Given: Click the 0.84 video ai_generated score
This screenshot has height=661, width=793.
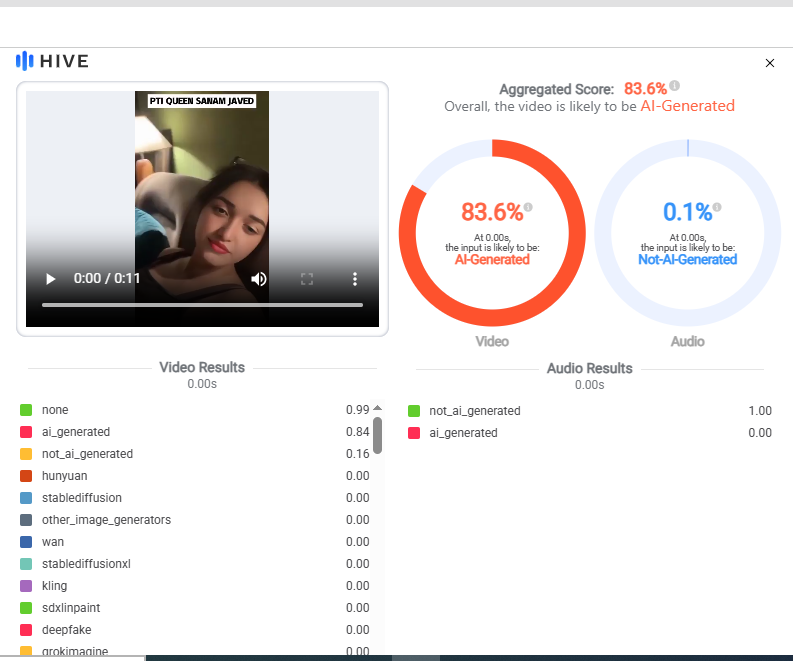Looking at the screenshot, I should tap(358, 432).
